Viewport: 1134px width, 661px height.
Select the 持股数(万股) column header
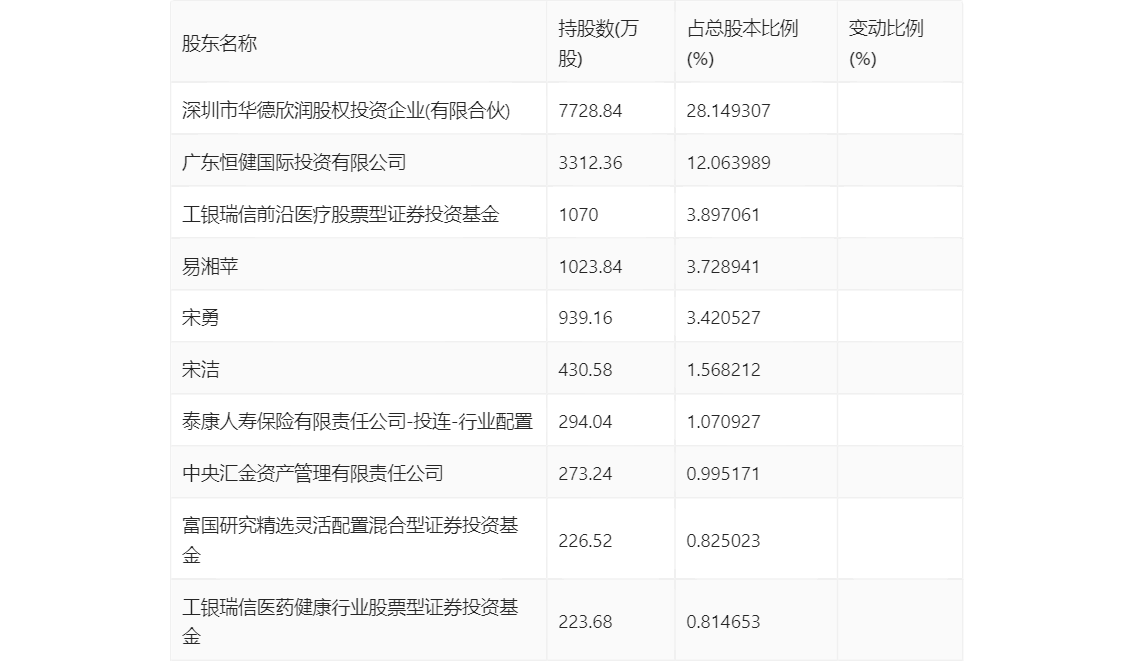pos(598,43)
